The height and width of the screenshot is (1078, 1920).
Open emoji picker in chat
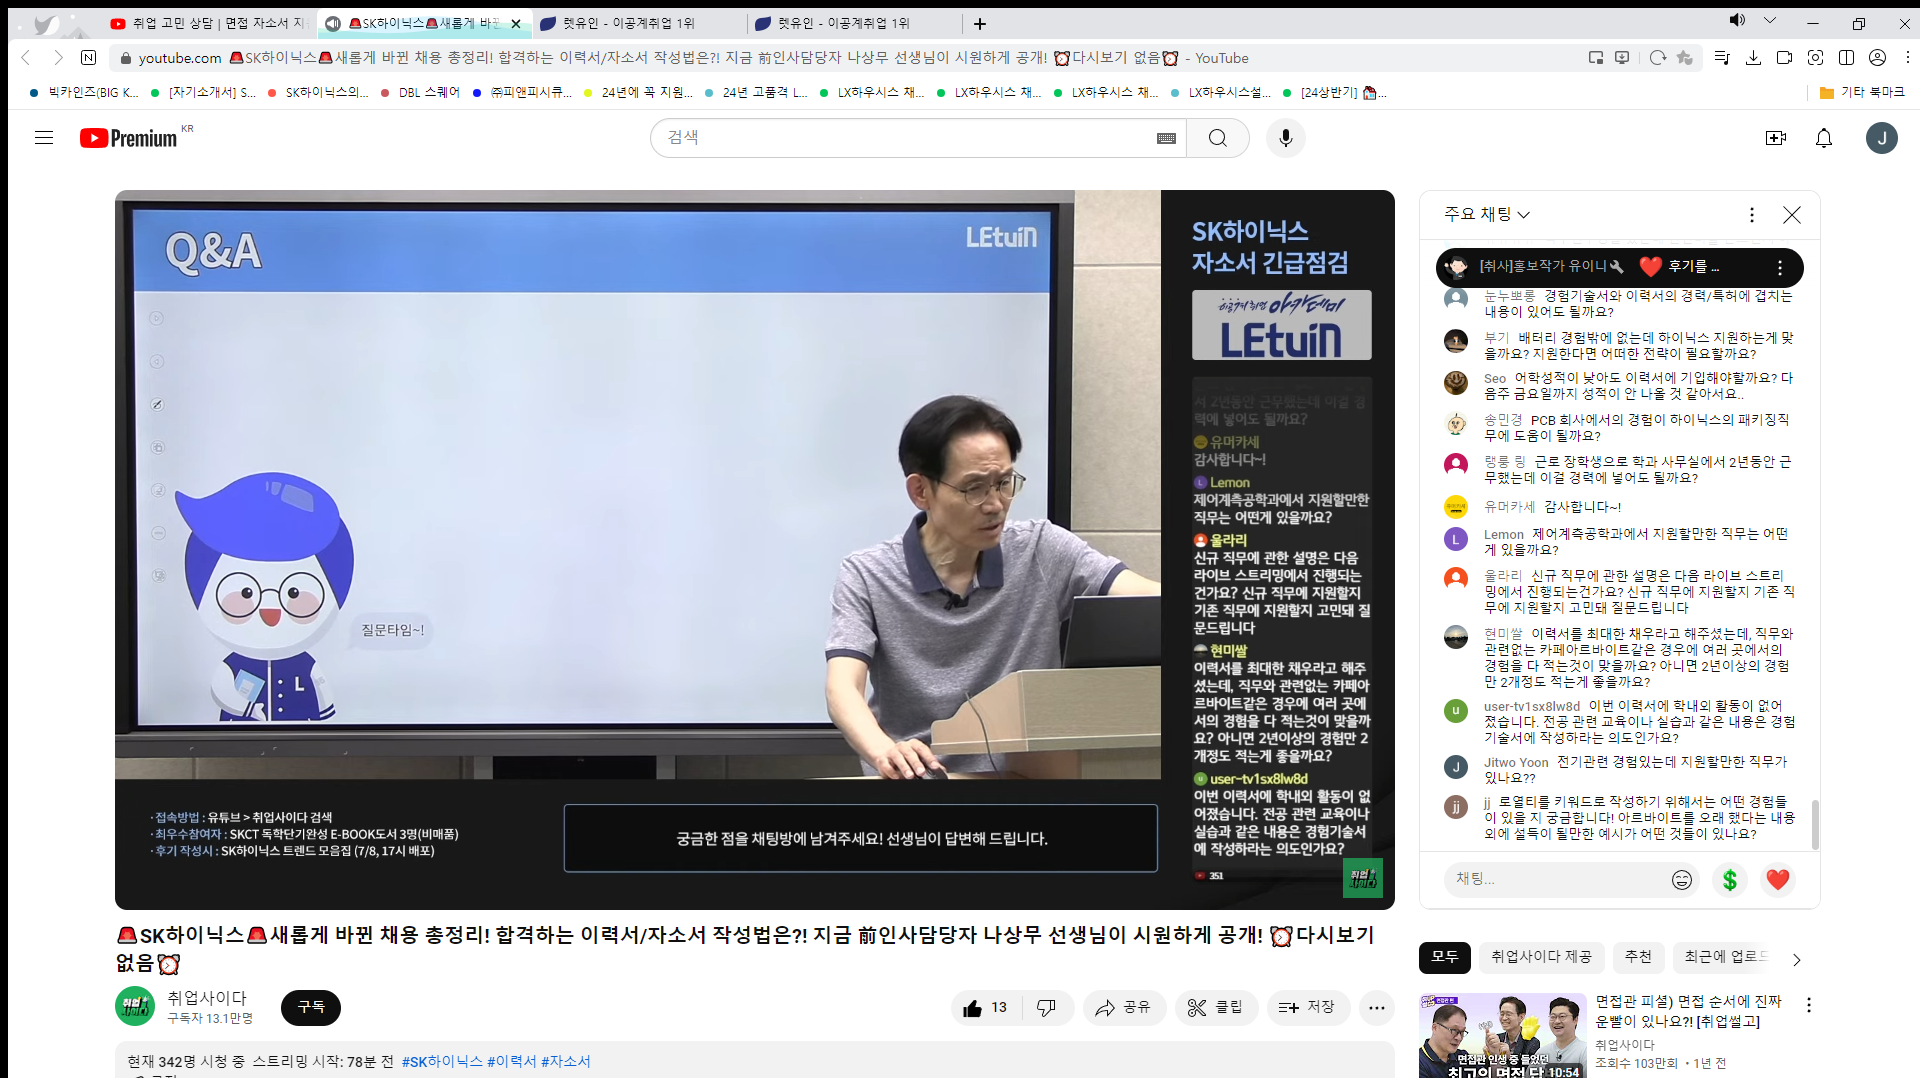coord(1682,880)
